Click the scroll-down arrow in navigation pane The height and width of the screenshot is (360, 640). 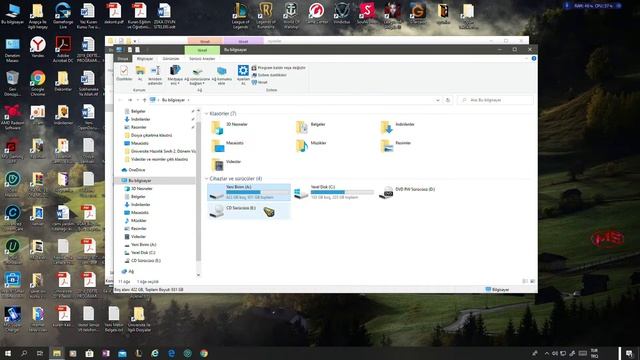click(198, 275)
